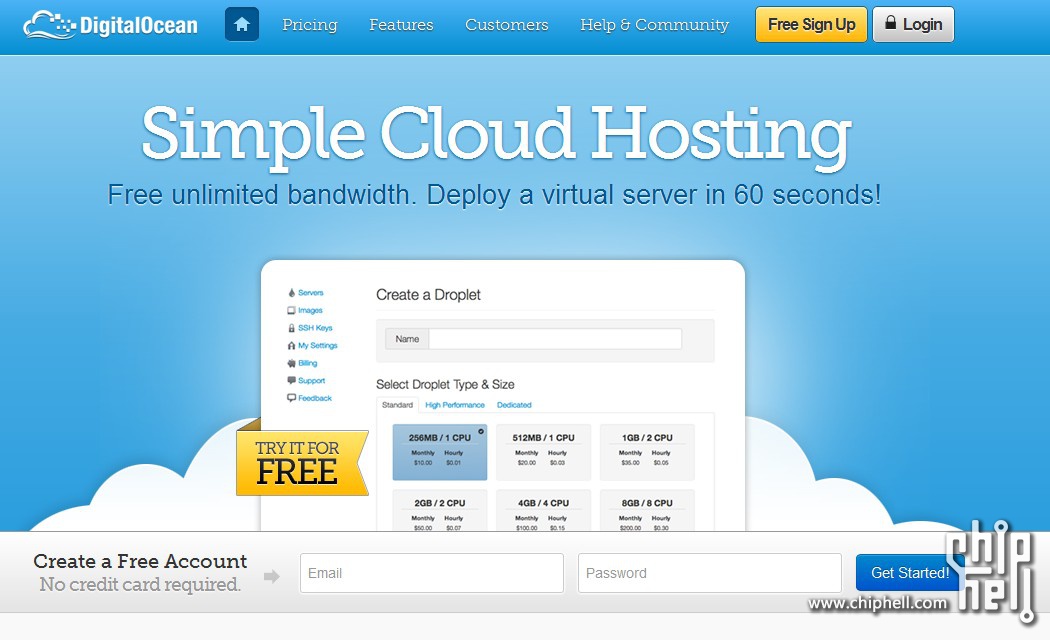Screen dimensions: 1050x640
Task: Switch to the High Performance tab
Action: [455, 405]
